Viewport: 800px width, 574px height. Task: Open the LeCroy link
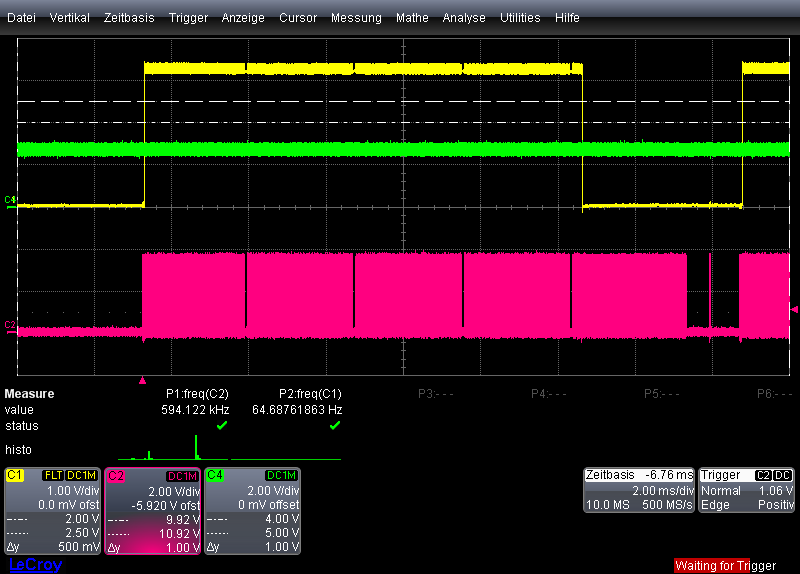(35, 564)
